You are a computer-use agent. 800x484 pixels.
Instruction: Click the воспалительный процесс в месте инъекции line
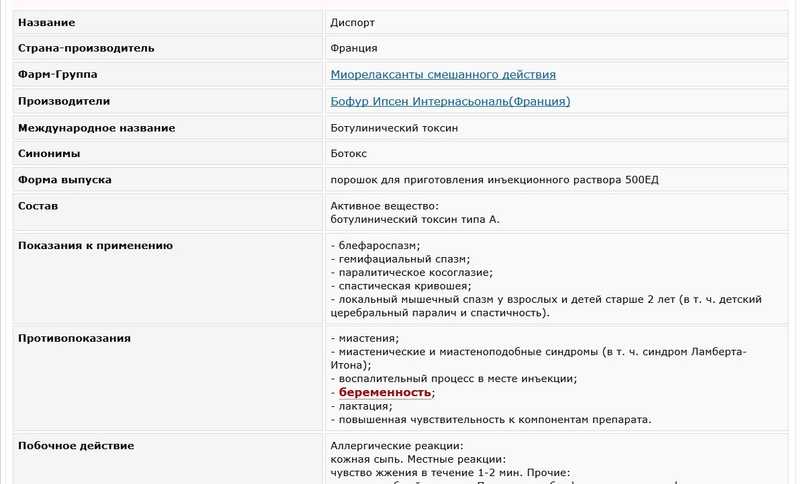[x=454, y=378]
